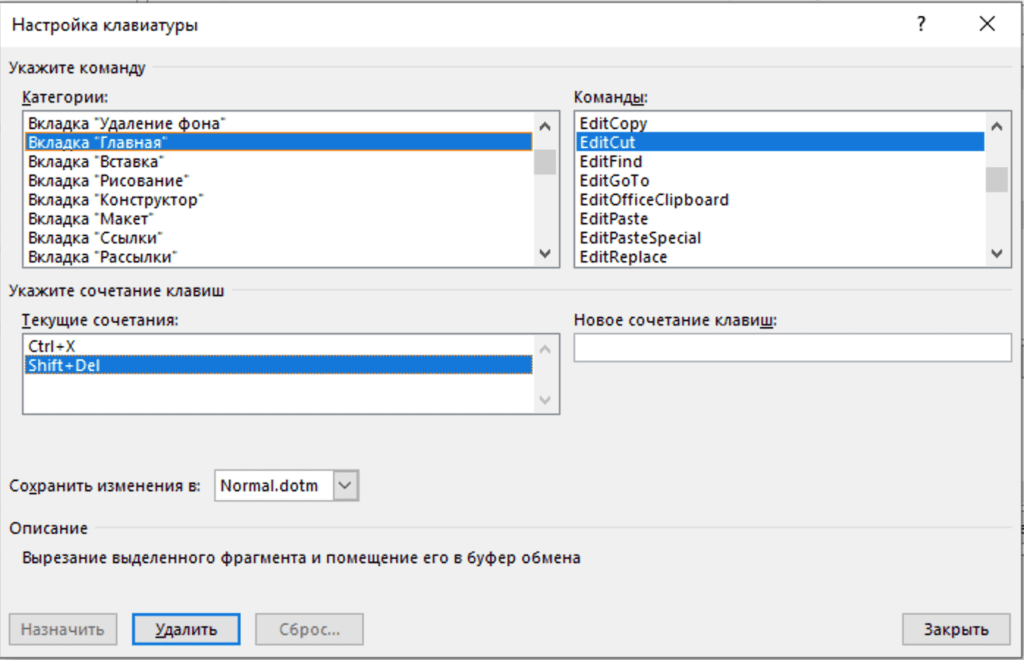Select category Вкладка "Вставка"
This screenshot has height=660, width=1024.
click(96, 161)
